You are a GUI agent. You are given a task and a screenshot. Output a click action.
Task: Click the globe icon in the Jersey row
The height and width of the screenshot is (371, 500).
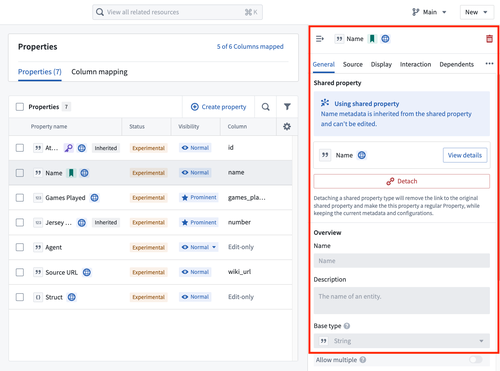pyautogui.click(x=82, y=222)
